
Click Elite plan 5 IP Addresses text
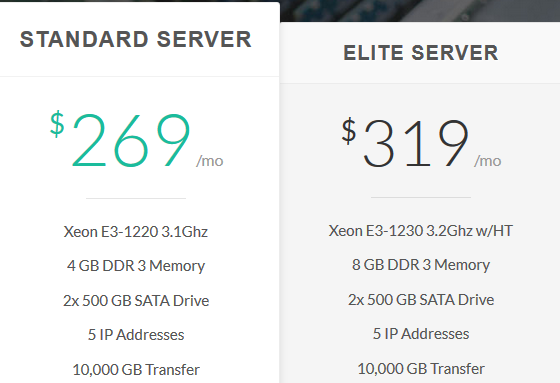pos(421,334)
